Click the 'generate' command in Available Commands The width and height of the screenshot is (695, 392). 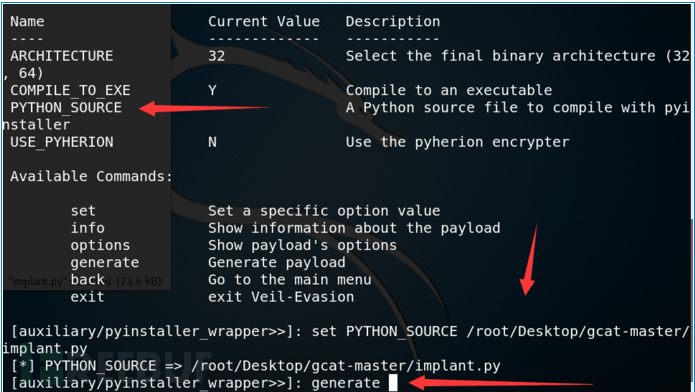[x=105, y=263]
